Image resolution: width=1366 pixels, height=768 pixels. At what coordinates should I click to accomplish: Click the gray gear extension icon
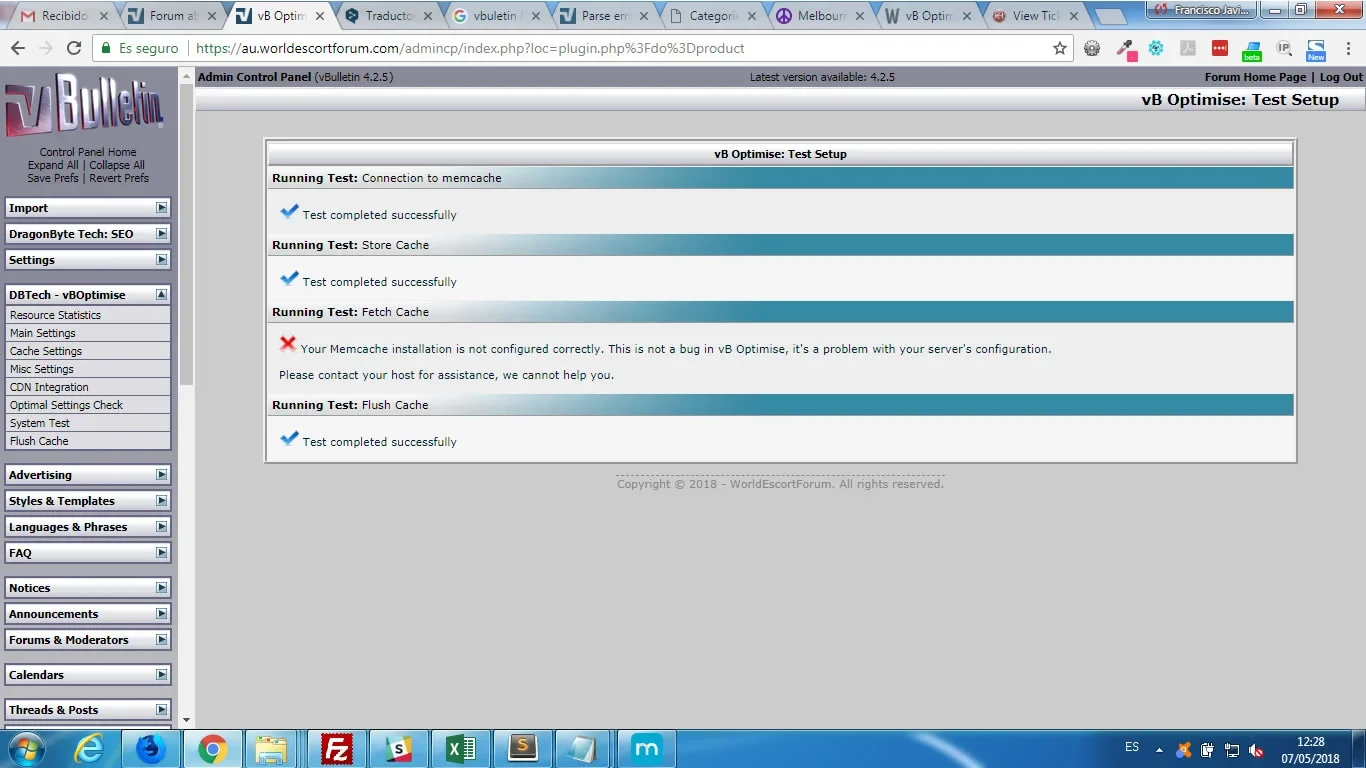[x=1092, y=48]
